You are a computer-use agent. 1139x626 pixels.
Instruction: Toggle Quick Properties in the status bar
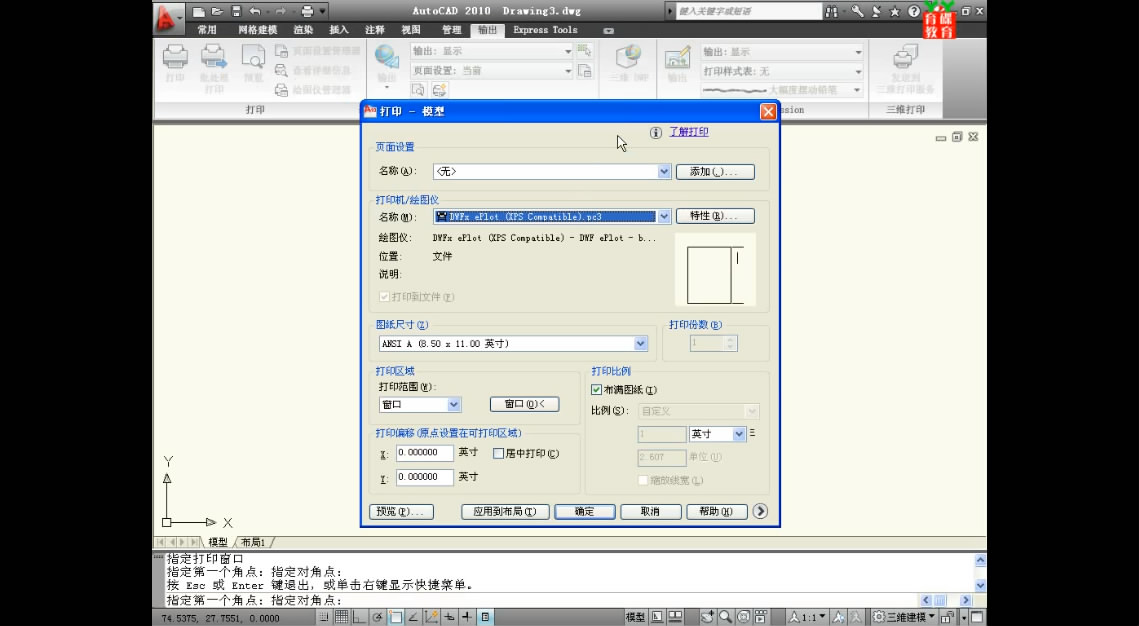tap(485, 617)
